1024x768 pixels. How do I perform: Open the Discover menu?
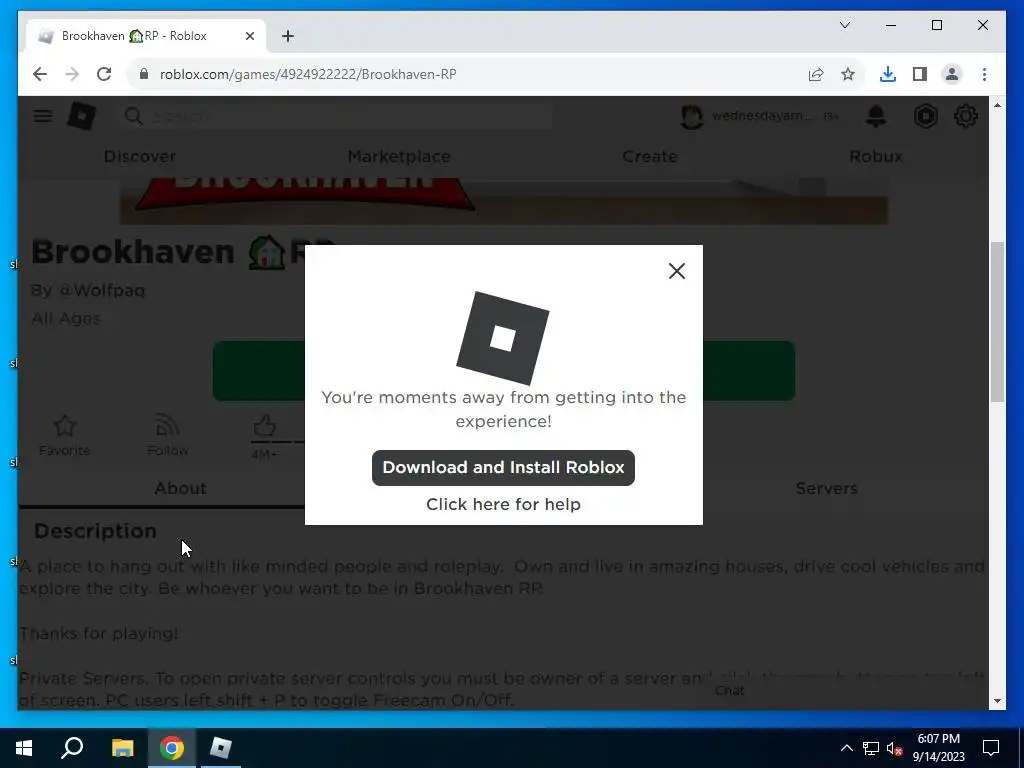[x=140, y=157]
